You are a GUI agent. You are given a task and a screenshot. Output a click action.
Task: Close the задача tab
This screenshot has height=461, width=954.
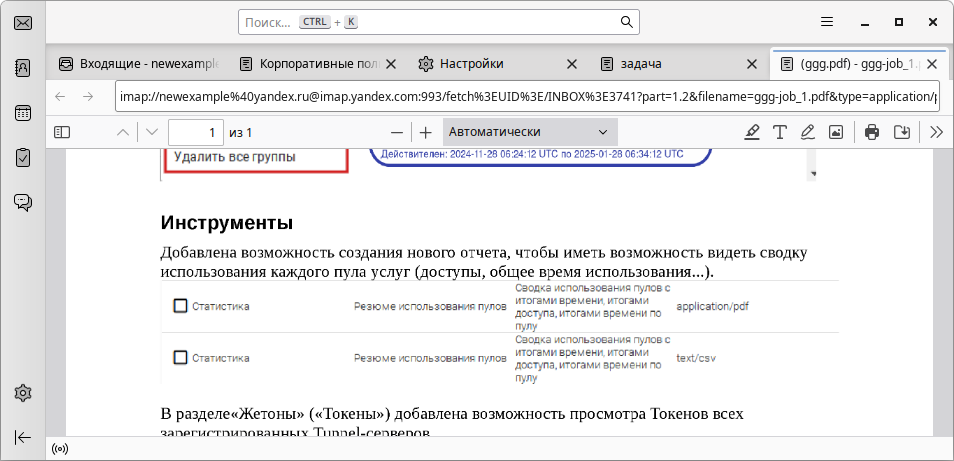point(751,64)
